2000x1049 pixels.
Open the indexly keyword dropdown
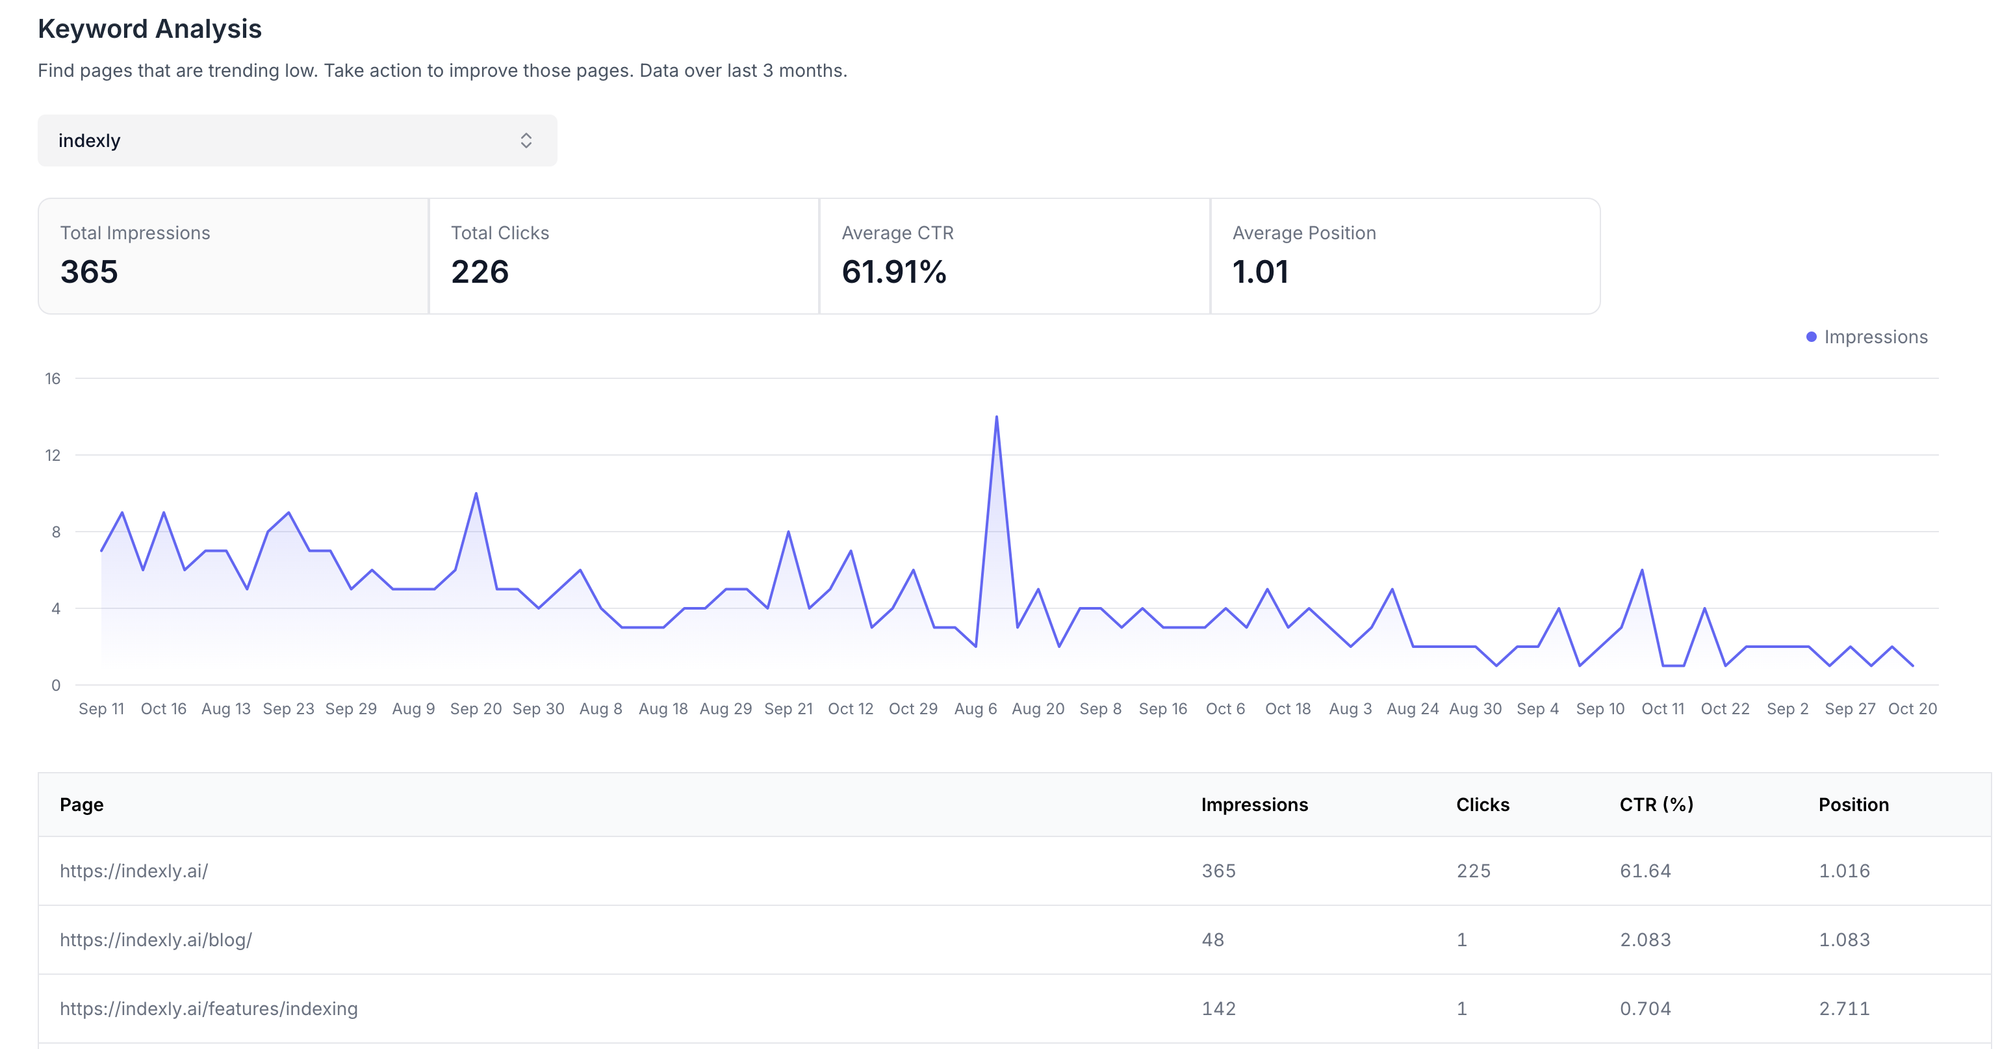pyautogui.click(x=297, y=141)
